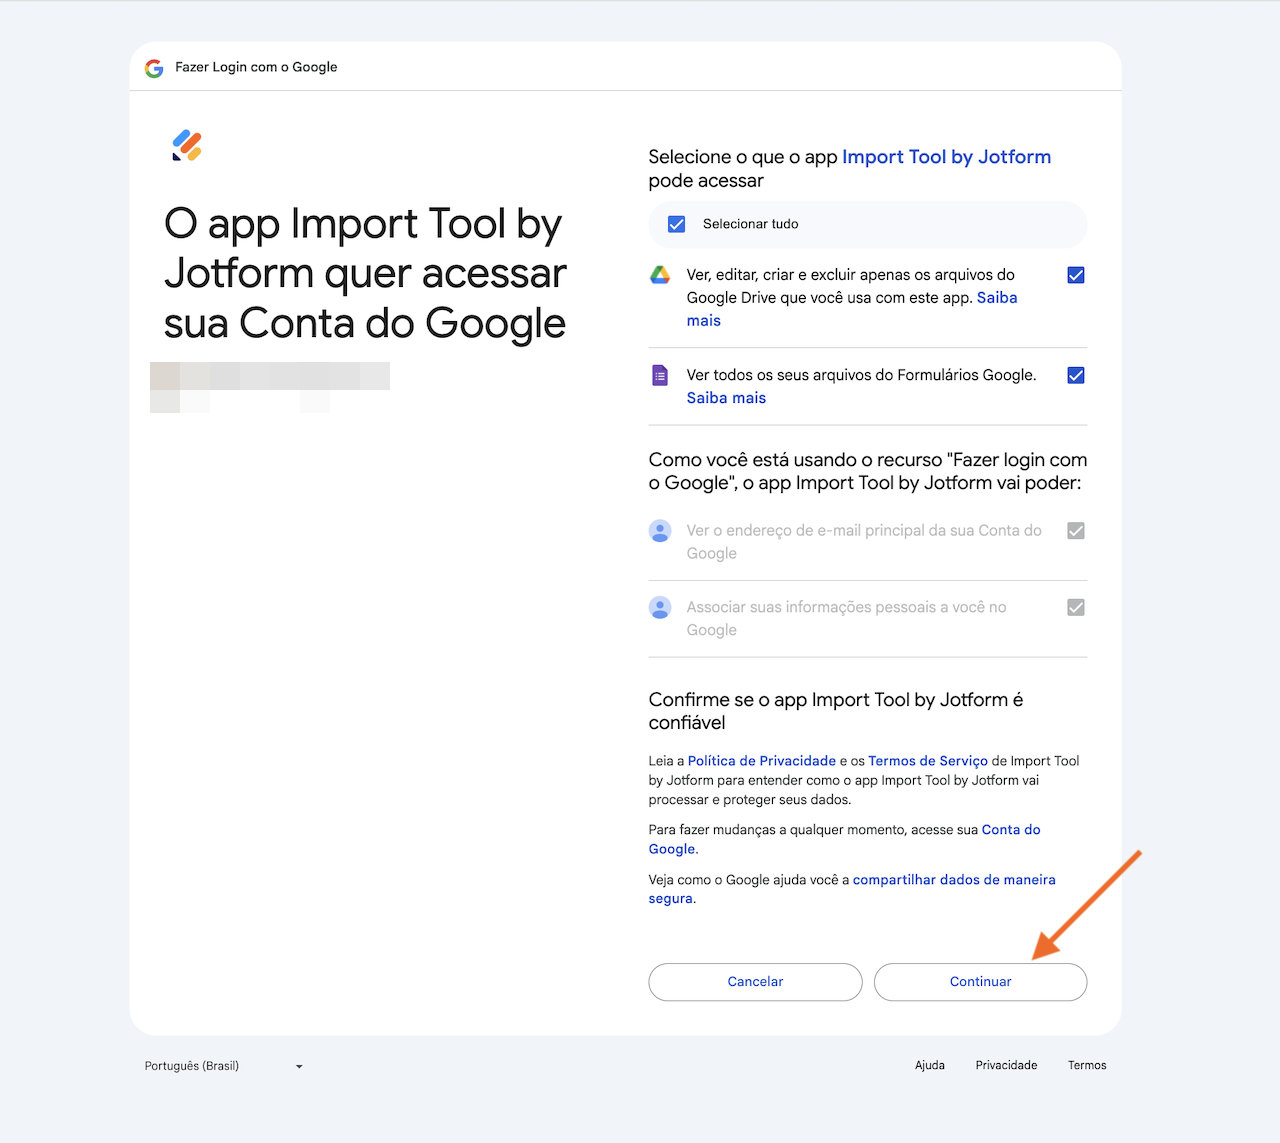Click the Ajuda footer link

click(930, 1065)
